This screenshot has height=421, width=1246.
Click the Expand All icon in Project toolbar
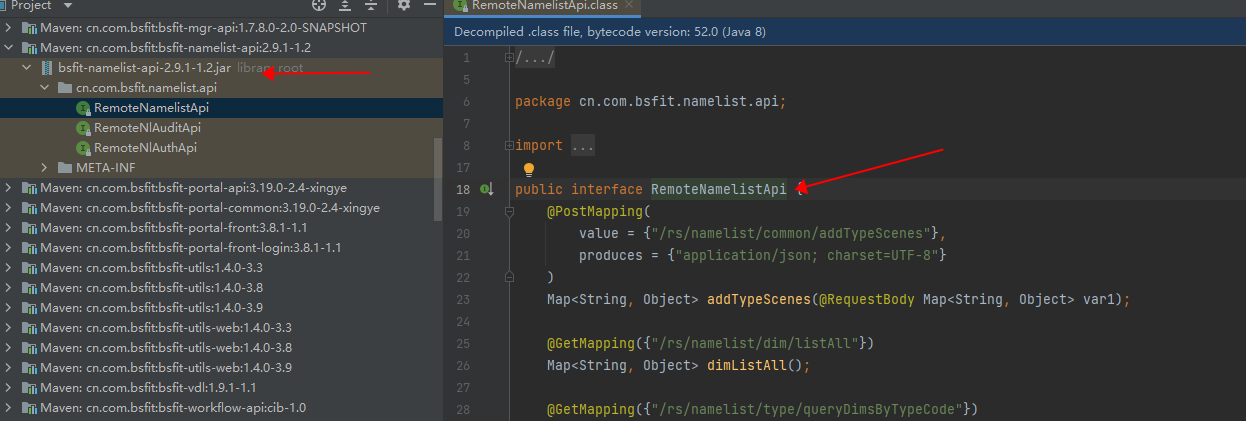[x=345, y=5]
